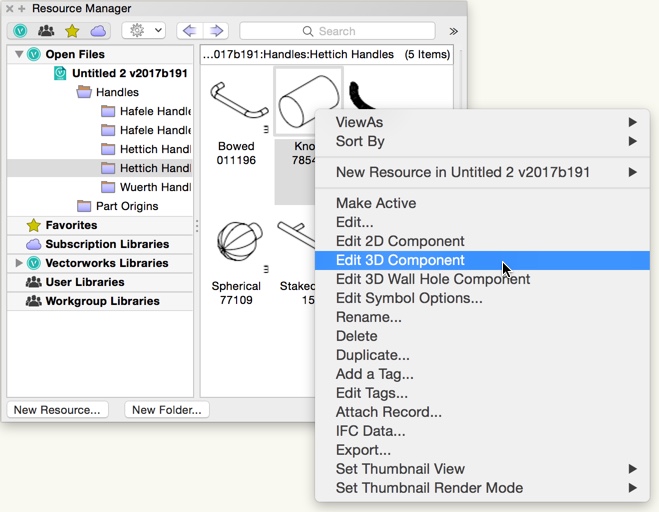Choose Edit Tags...

pyautogui.click(x=482, y=393)
